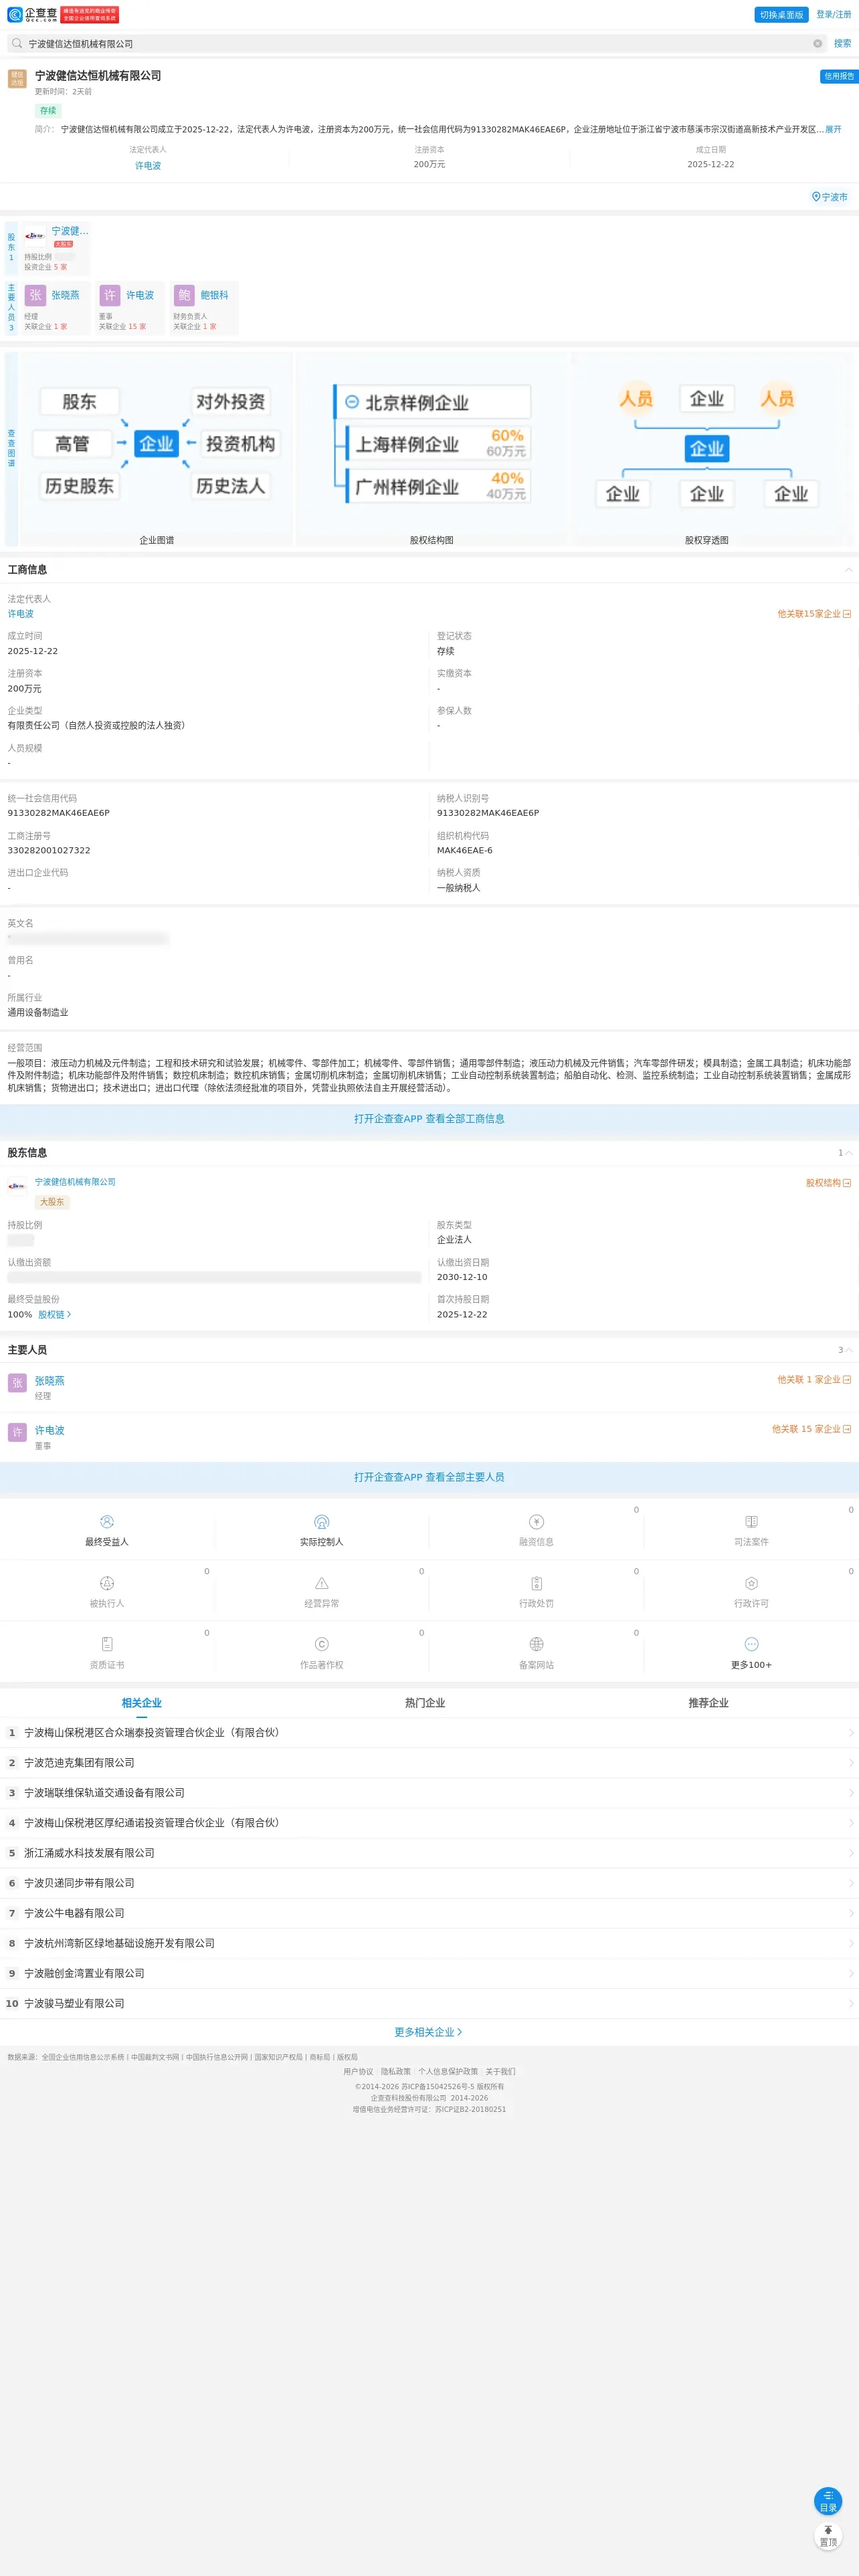Image resolution: width=859 pixels, height=2576 pixels.
Task: View the 最终受益人 icon
Action: [x=107, y=1522]
